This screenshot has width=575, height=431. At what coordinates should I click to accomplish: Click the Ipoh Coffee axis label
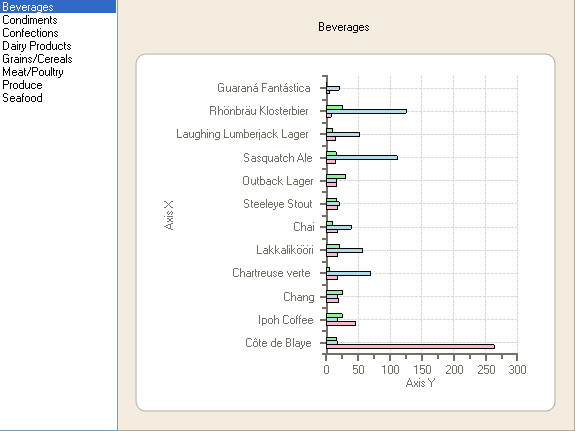[x=285, y=320]
